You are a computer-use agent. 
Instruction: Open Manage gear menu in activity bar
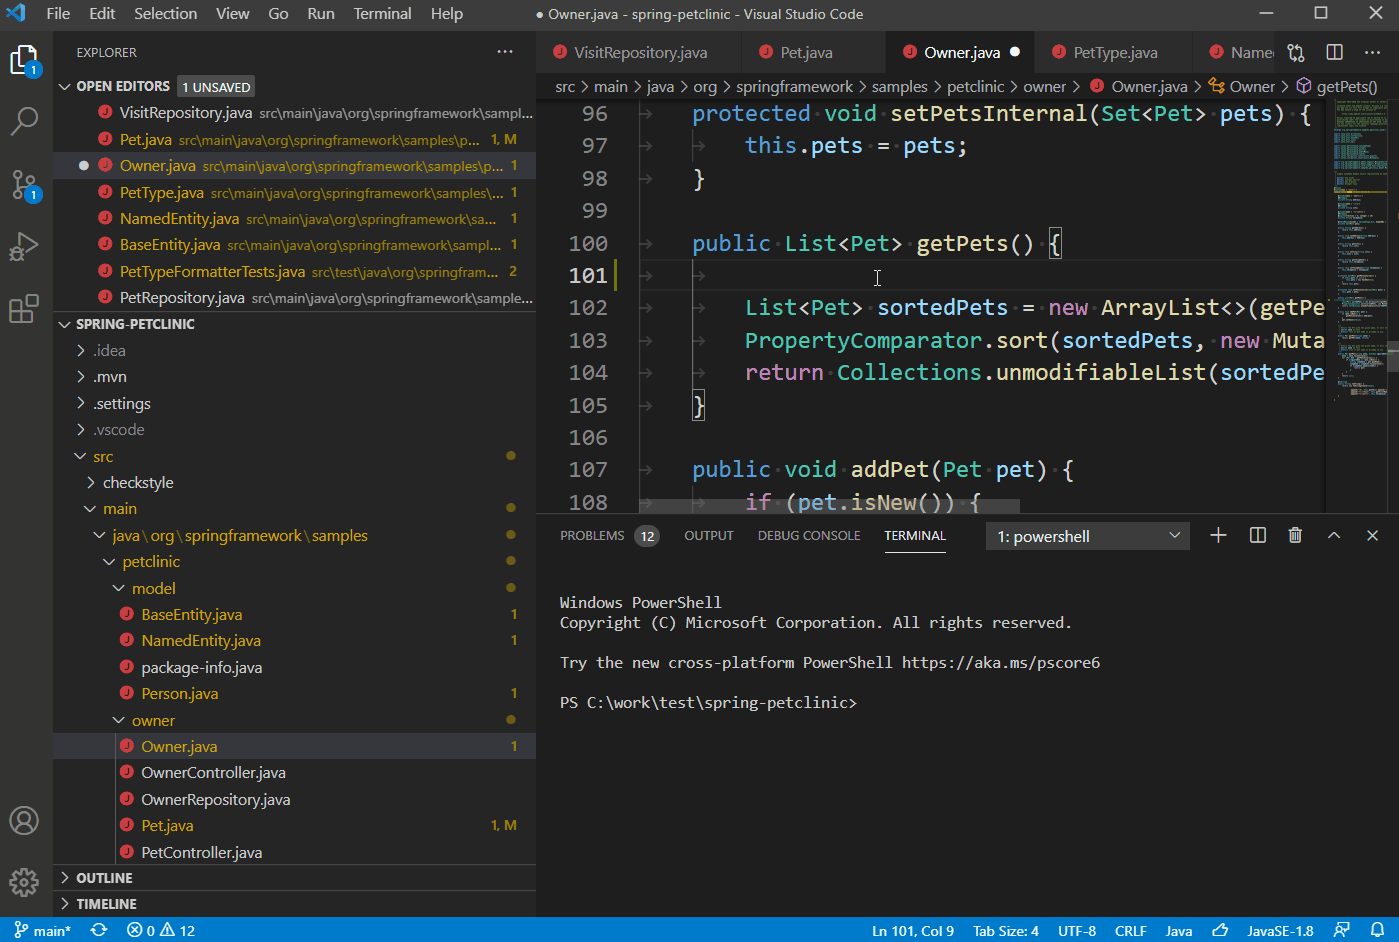(24, 882)
